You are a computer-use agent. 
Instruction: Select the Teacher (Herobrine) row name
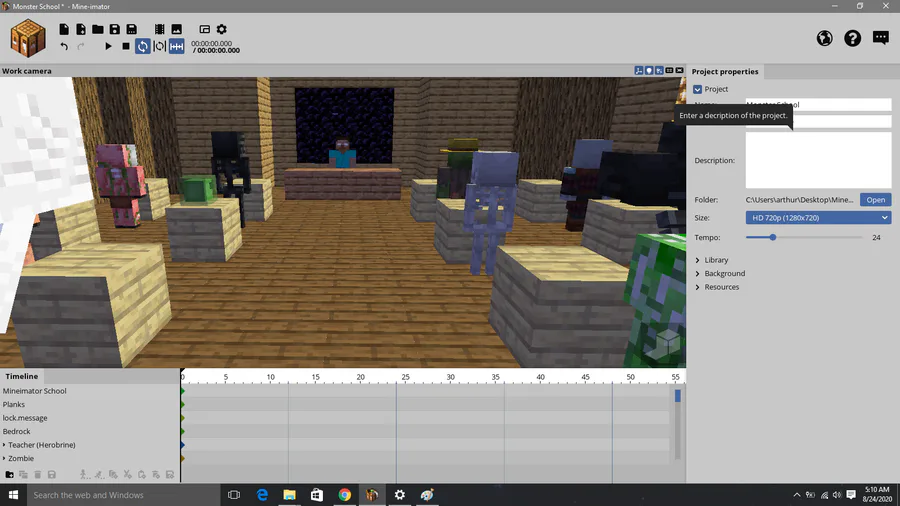tap(41, 445)
